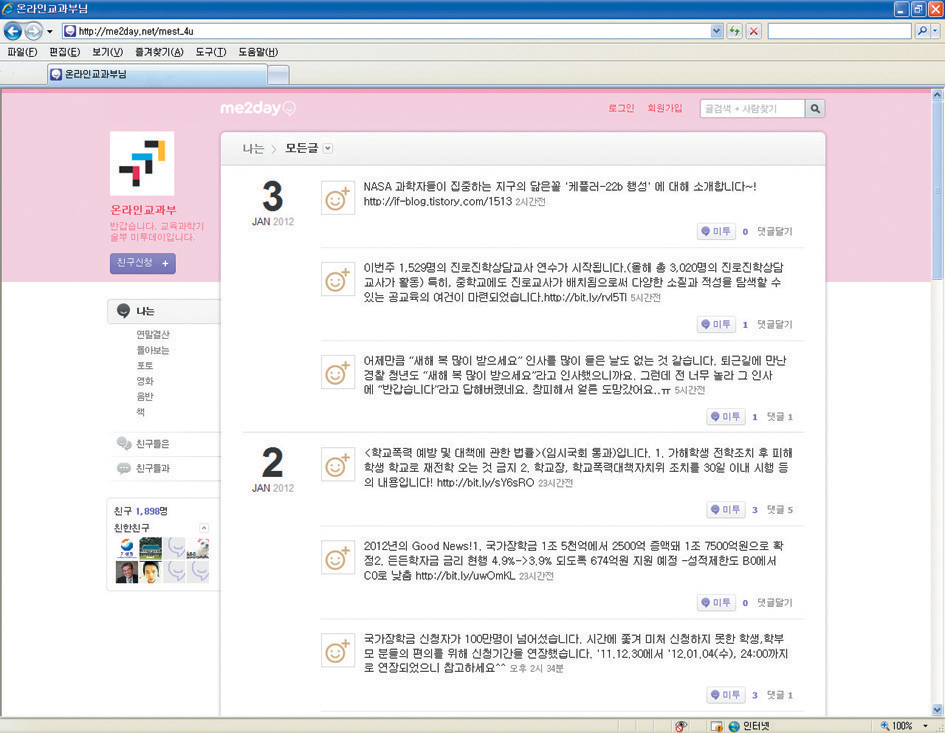Click the privacy report eye icon in status bar
The image size is (945, 733).
(x=681, y=725)
